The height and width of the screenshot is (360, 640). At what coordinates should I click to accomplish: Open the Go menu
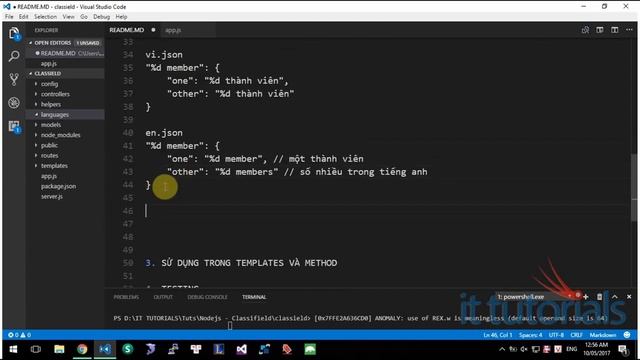[x=84, y=17]
